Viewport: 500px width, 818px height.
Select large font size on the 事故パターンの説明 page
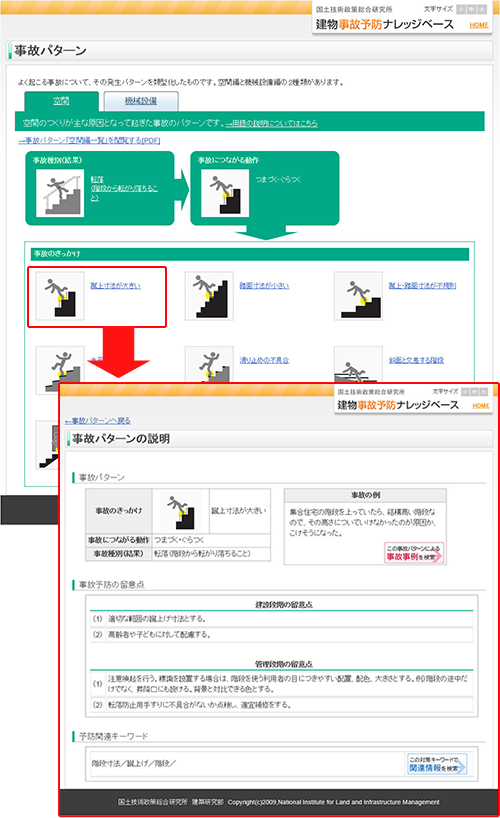tap(484, 392)
